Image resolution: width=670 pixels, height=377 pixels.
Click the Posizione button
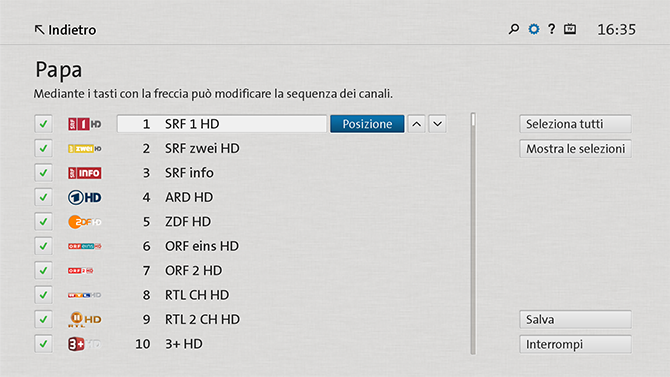[367, 124]
